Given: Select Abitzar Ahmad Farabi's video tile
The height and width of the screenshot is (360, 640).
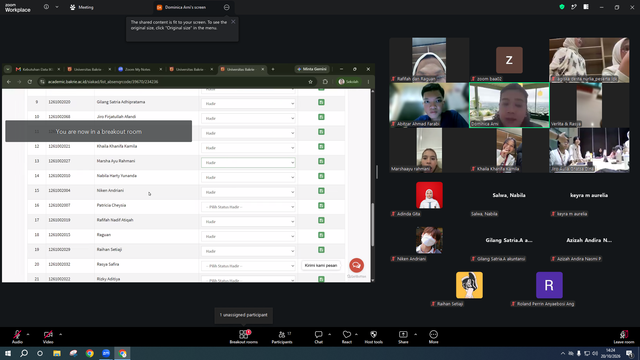Looking at the screenshot, I should point(429,105).
